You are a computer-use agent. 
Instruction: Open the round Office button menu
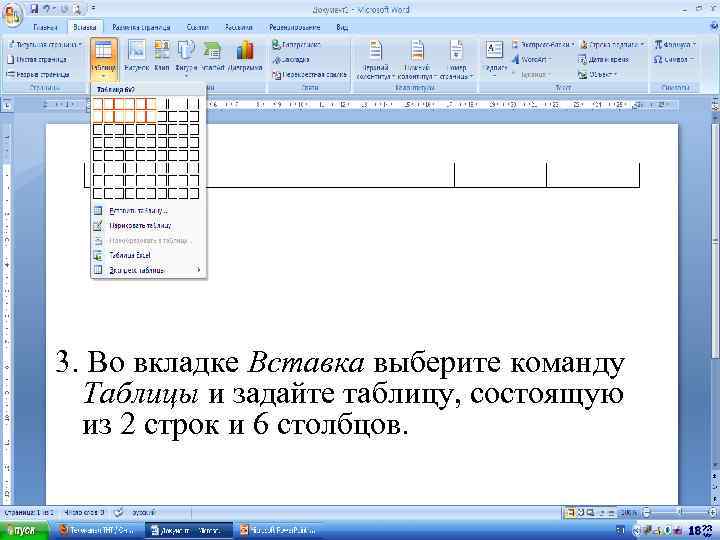[12, 13]
